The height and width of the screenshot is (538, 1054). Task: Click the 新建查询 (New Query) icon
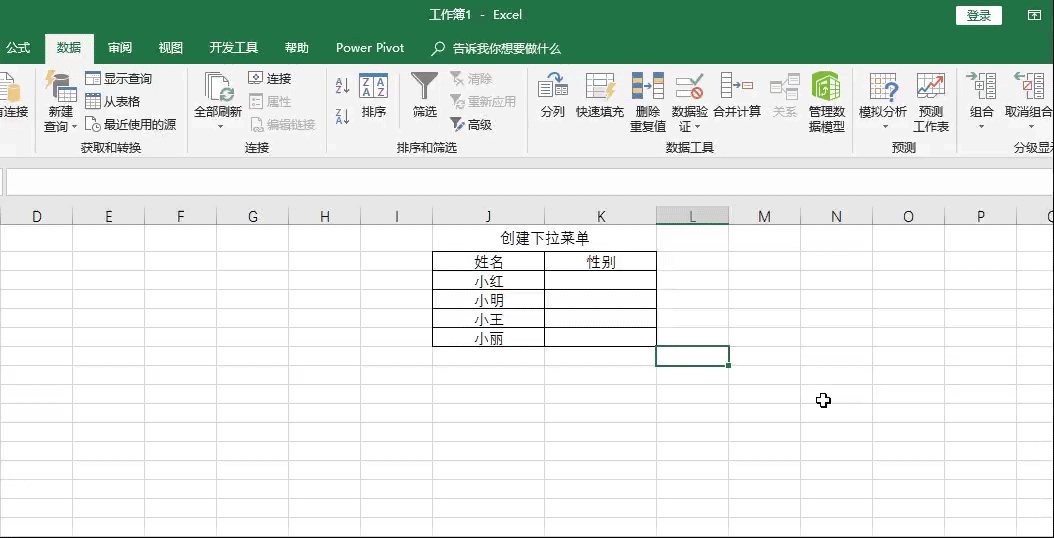(60, 86)
